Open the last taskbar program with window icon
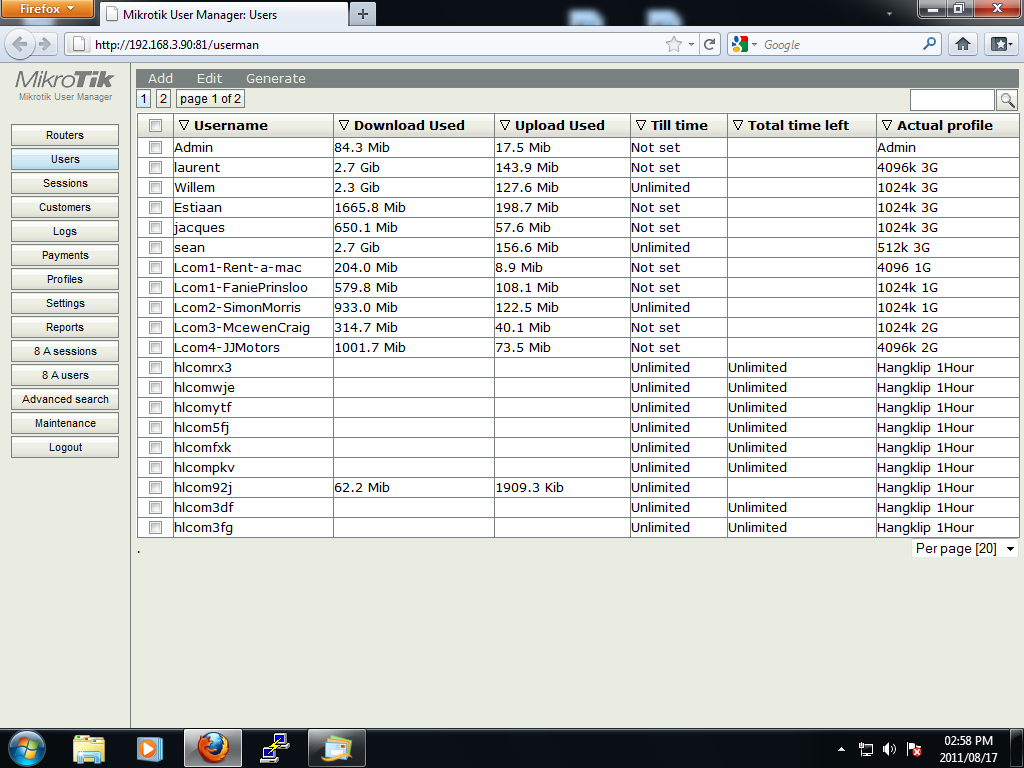Viewport: 1024px width, 768px height. click(336, 748)
